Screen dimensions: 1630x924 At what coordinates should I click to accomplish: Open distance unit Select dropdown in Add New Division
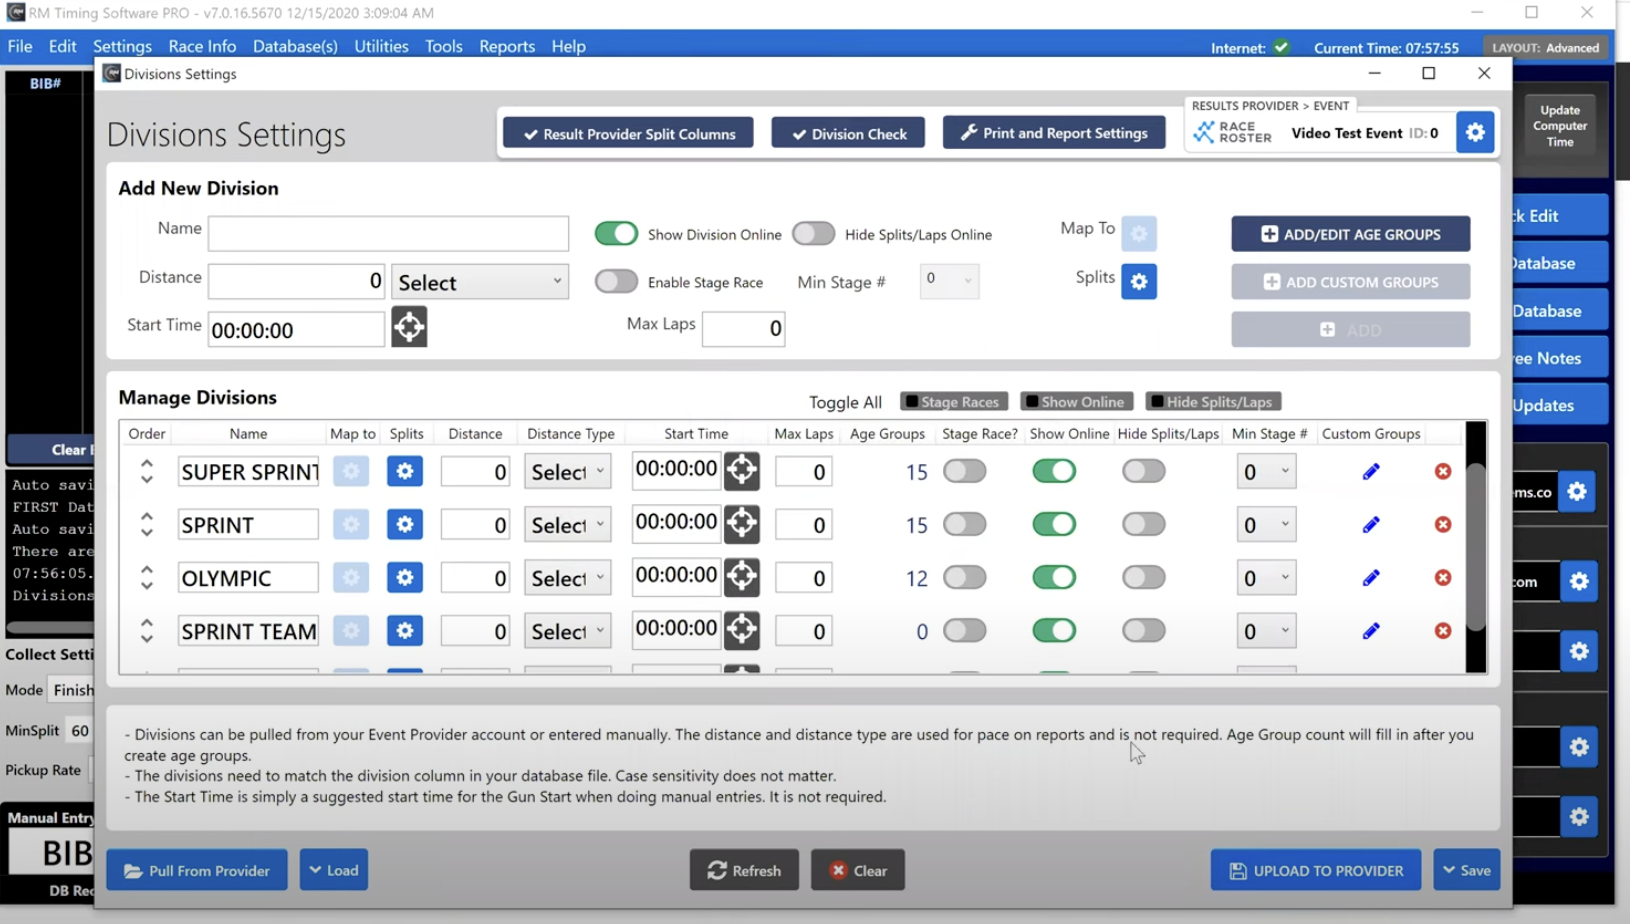[x=480, y=282]
